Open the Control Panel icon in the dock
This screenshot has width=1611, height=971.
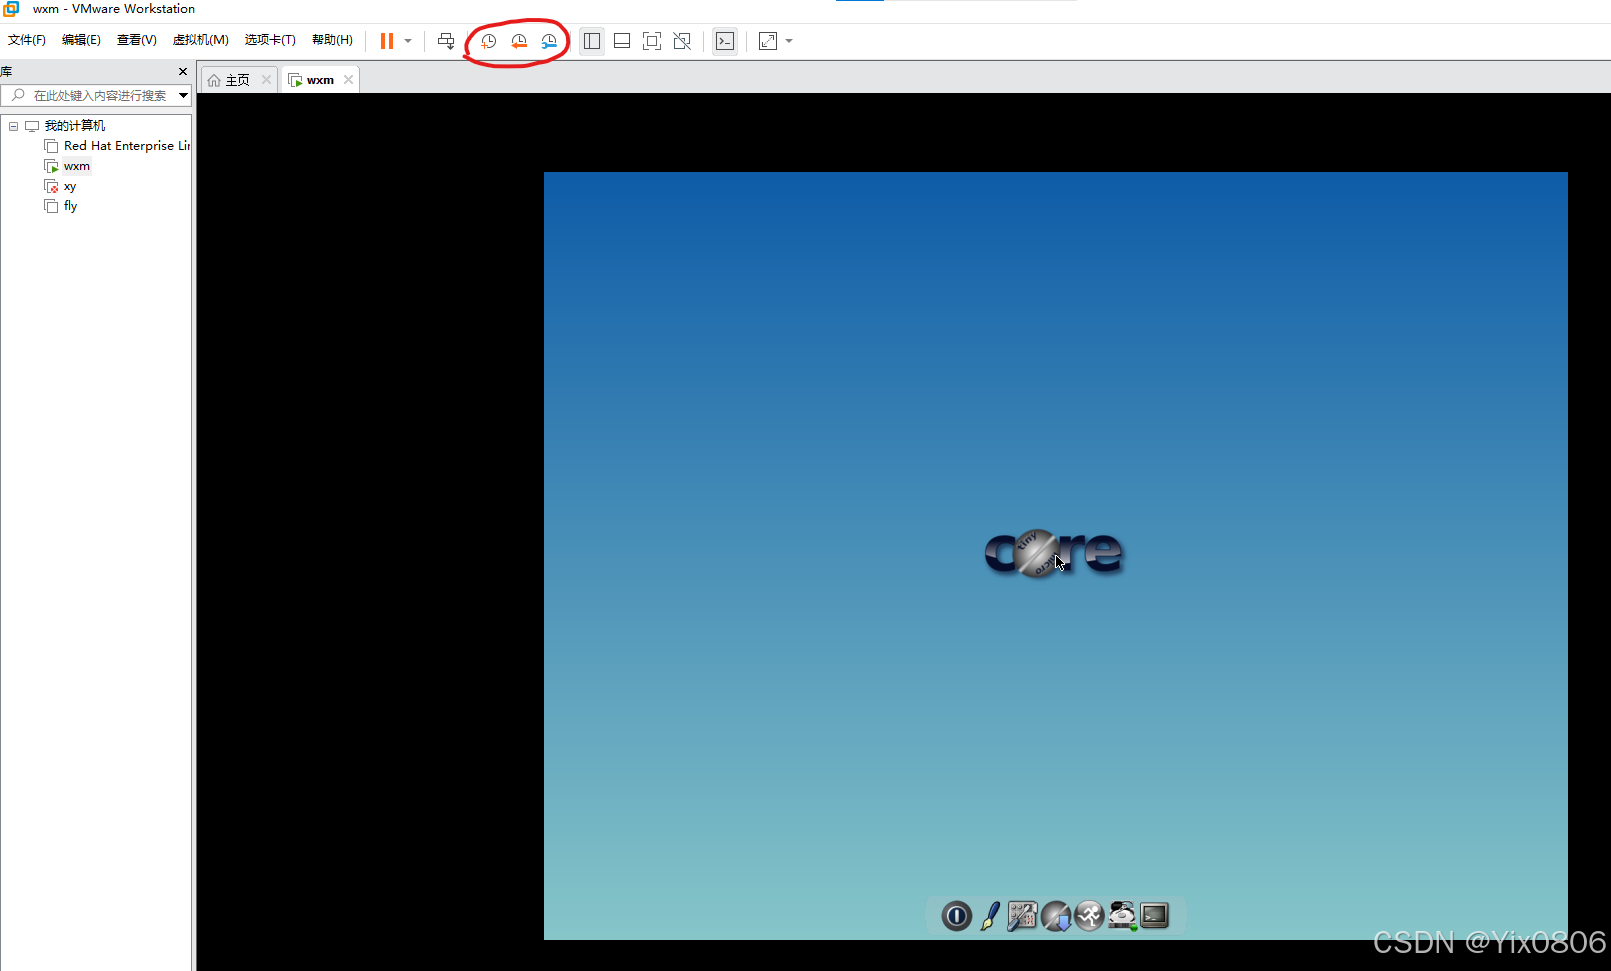(1022, 915)
